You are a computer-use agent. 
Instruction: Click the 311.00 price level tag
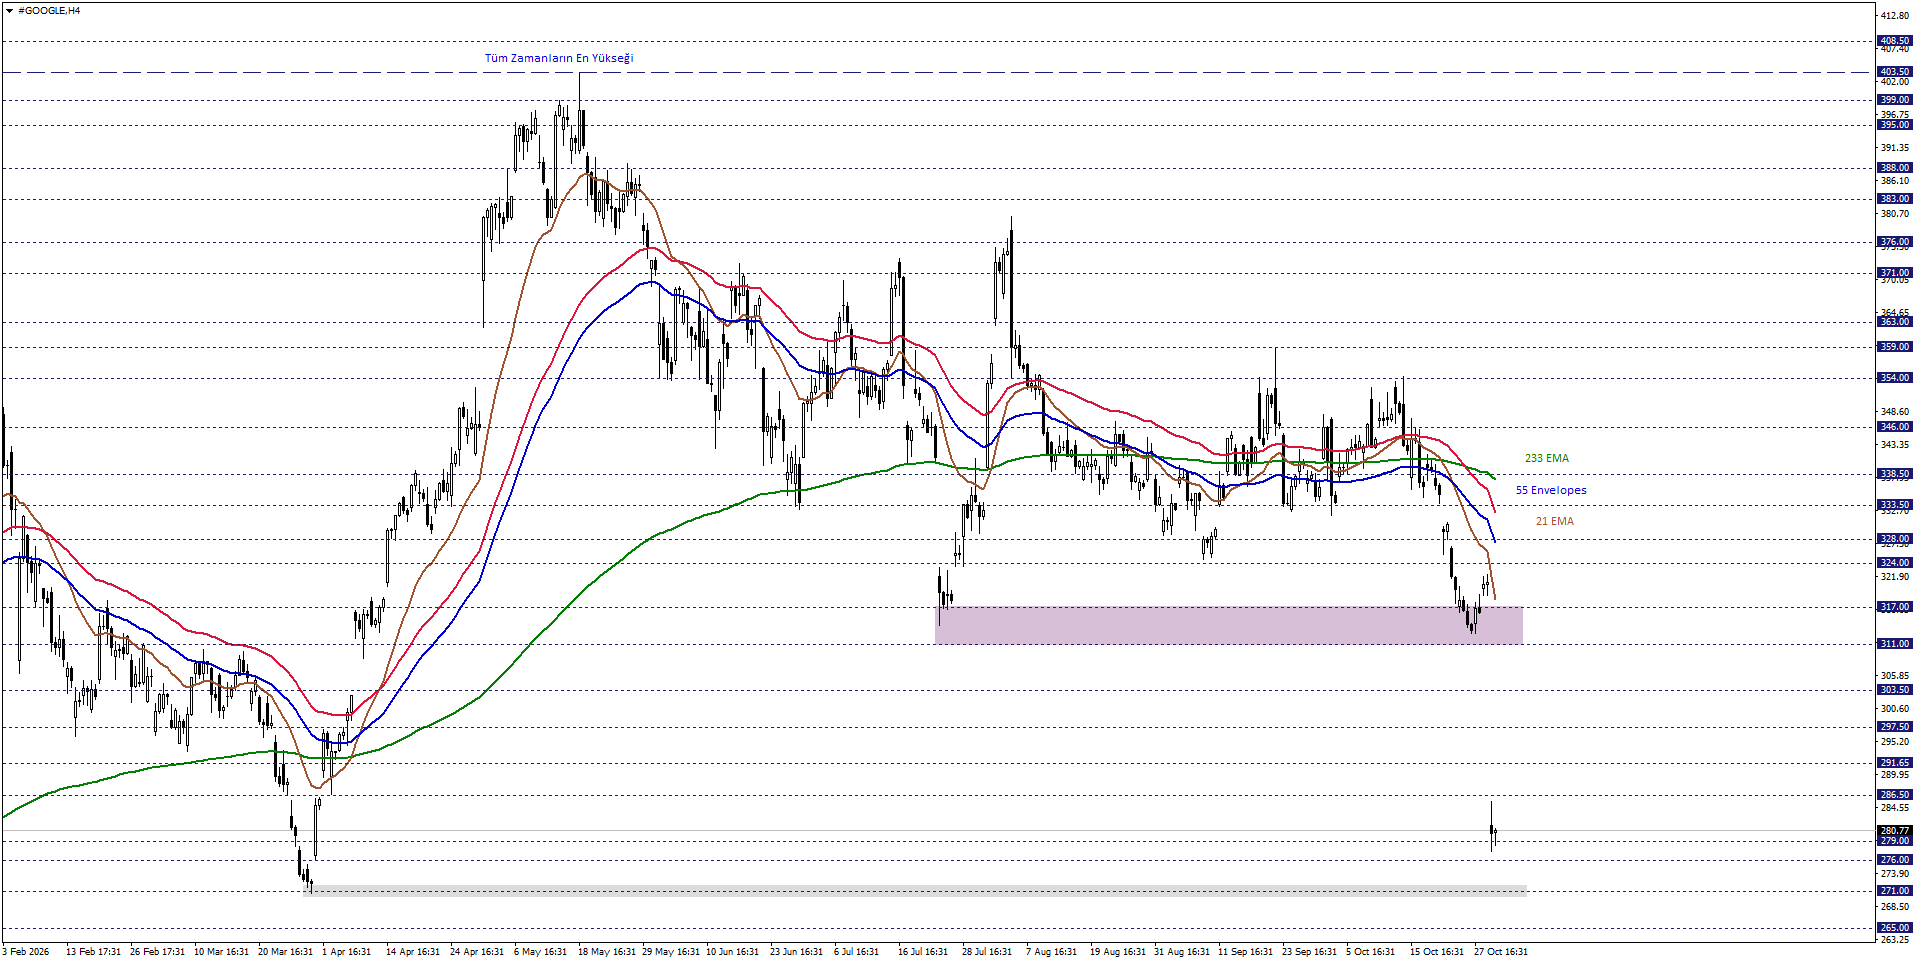[1894, 644]
